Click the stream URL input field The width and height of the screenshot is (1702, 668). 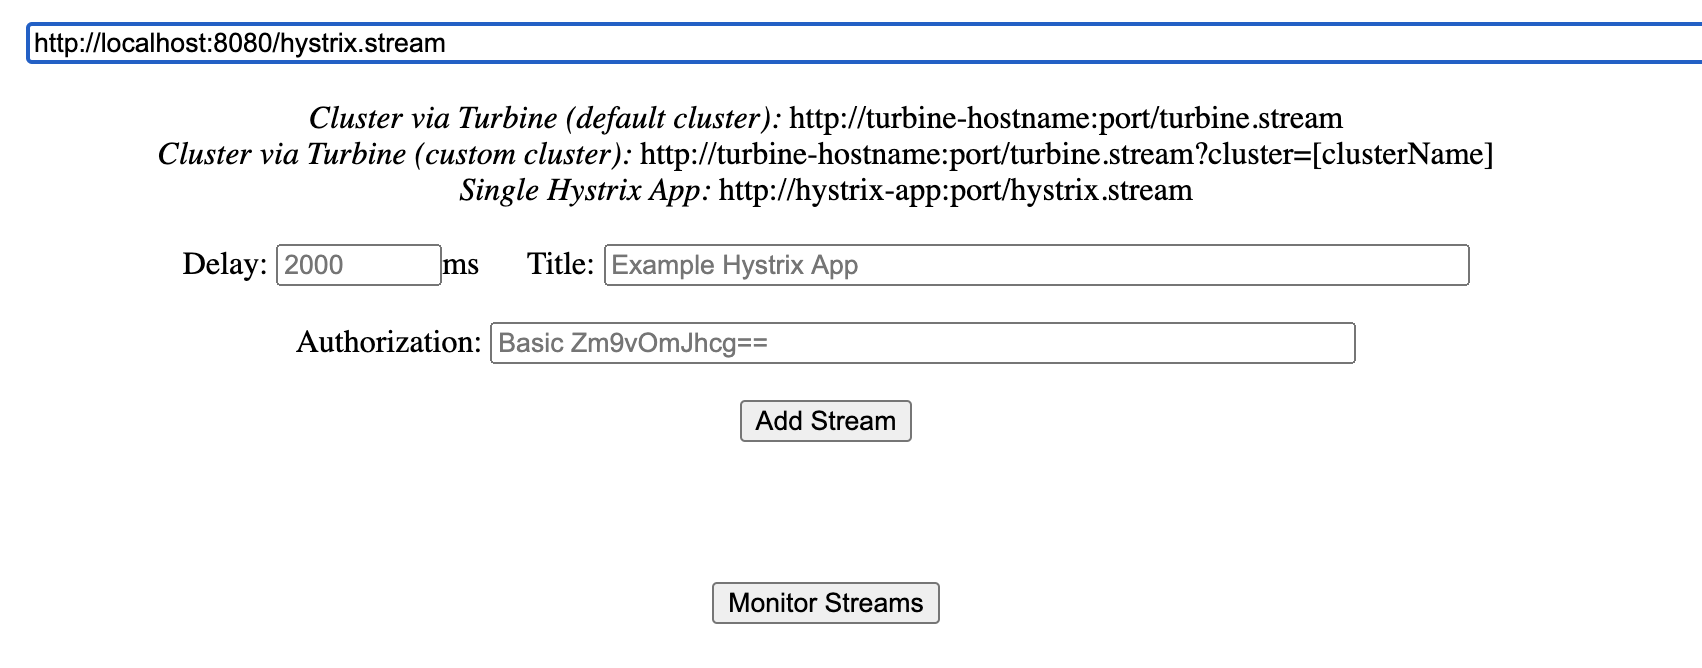864,44
